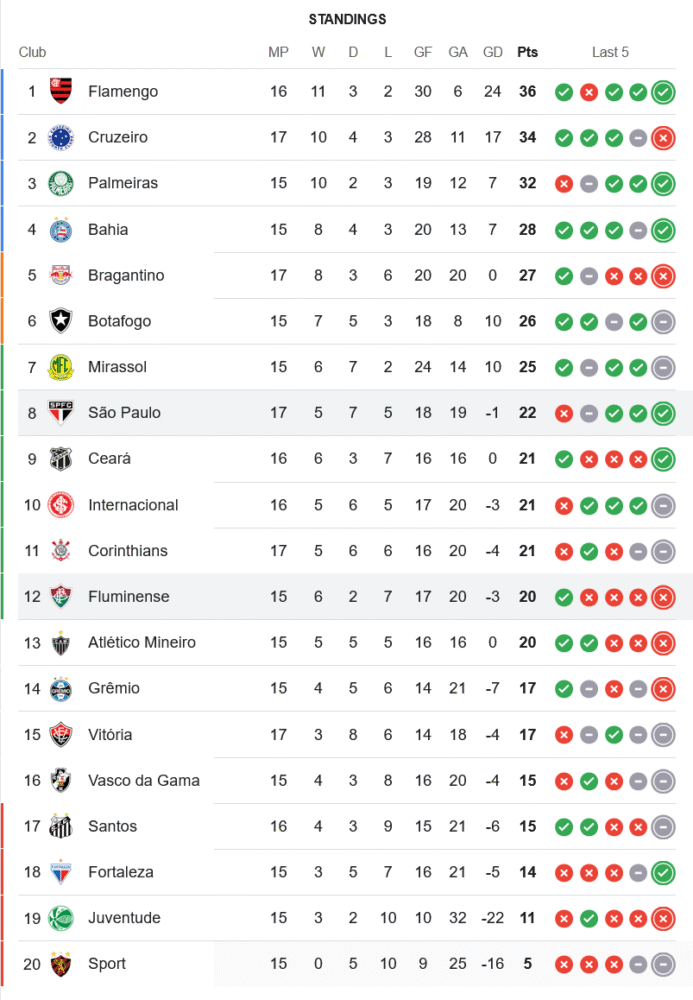Open the Bahia team name link
This screenshot has width=693, height=1000.
tap(108, 230)
